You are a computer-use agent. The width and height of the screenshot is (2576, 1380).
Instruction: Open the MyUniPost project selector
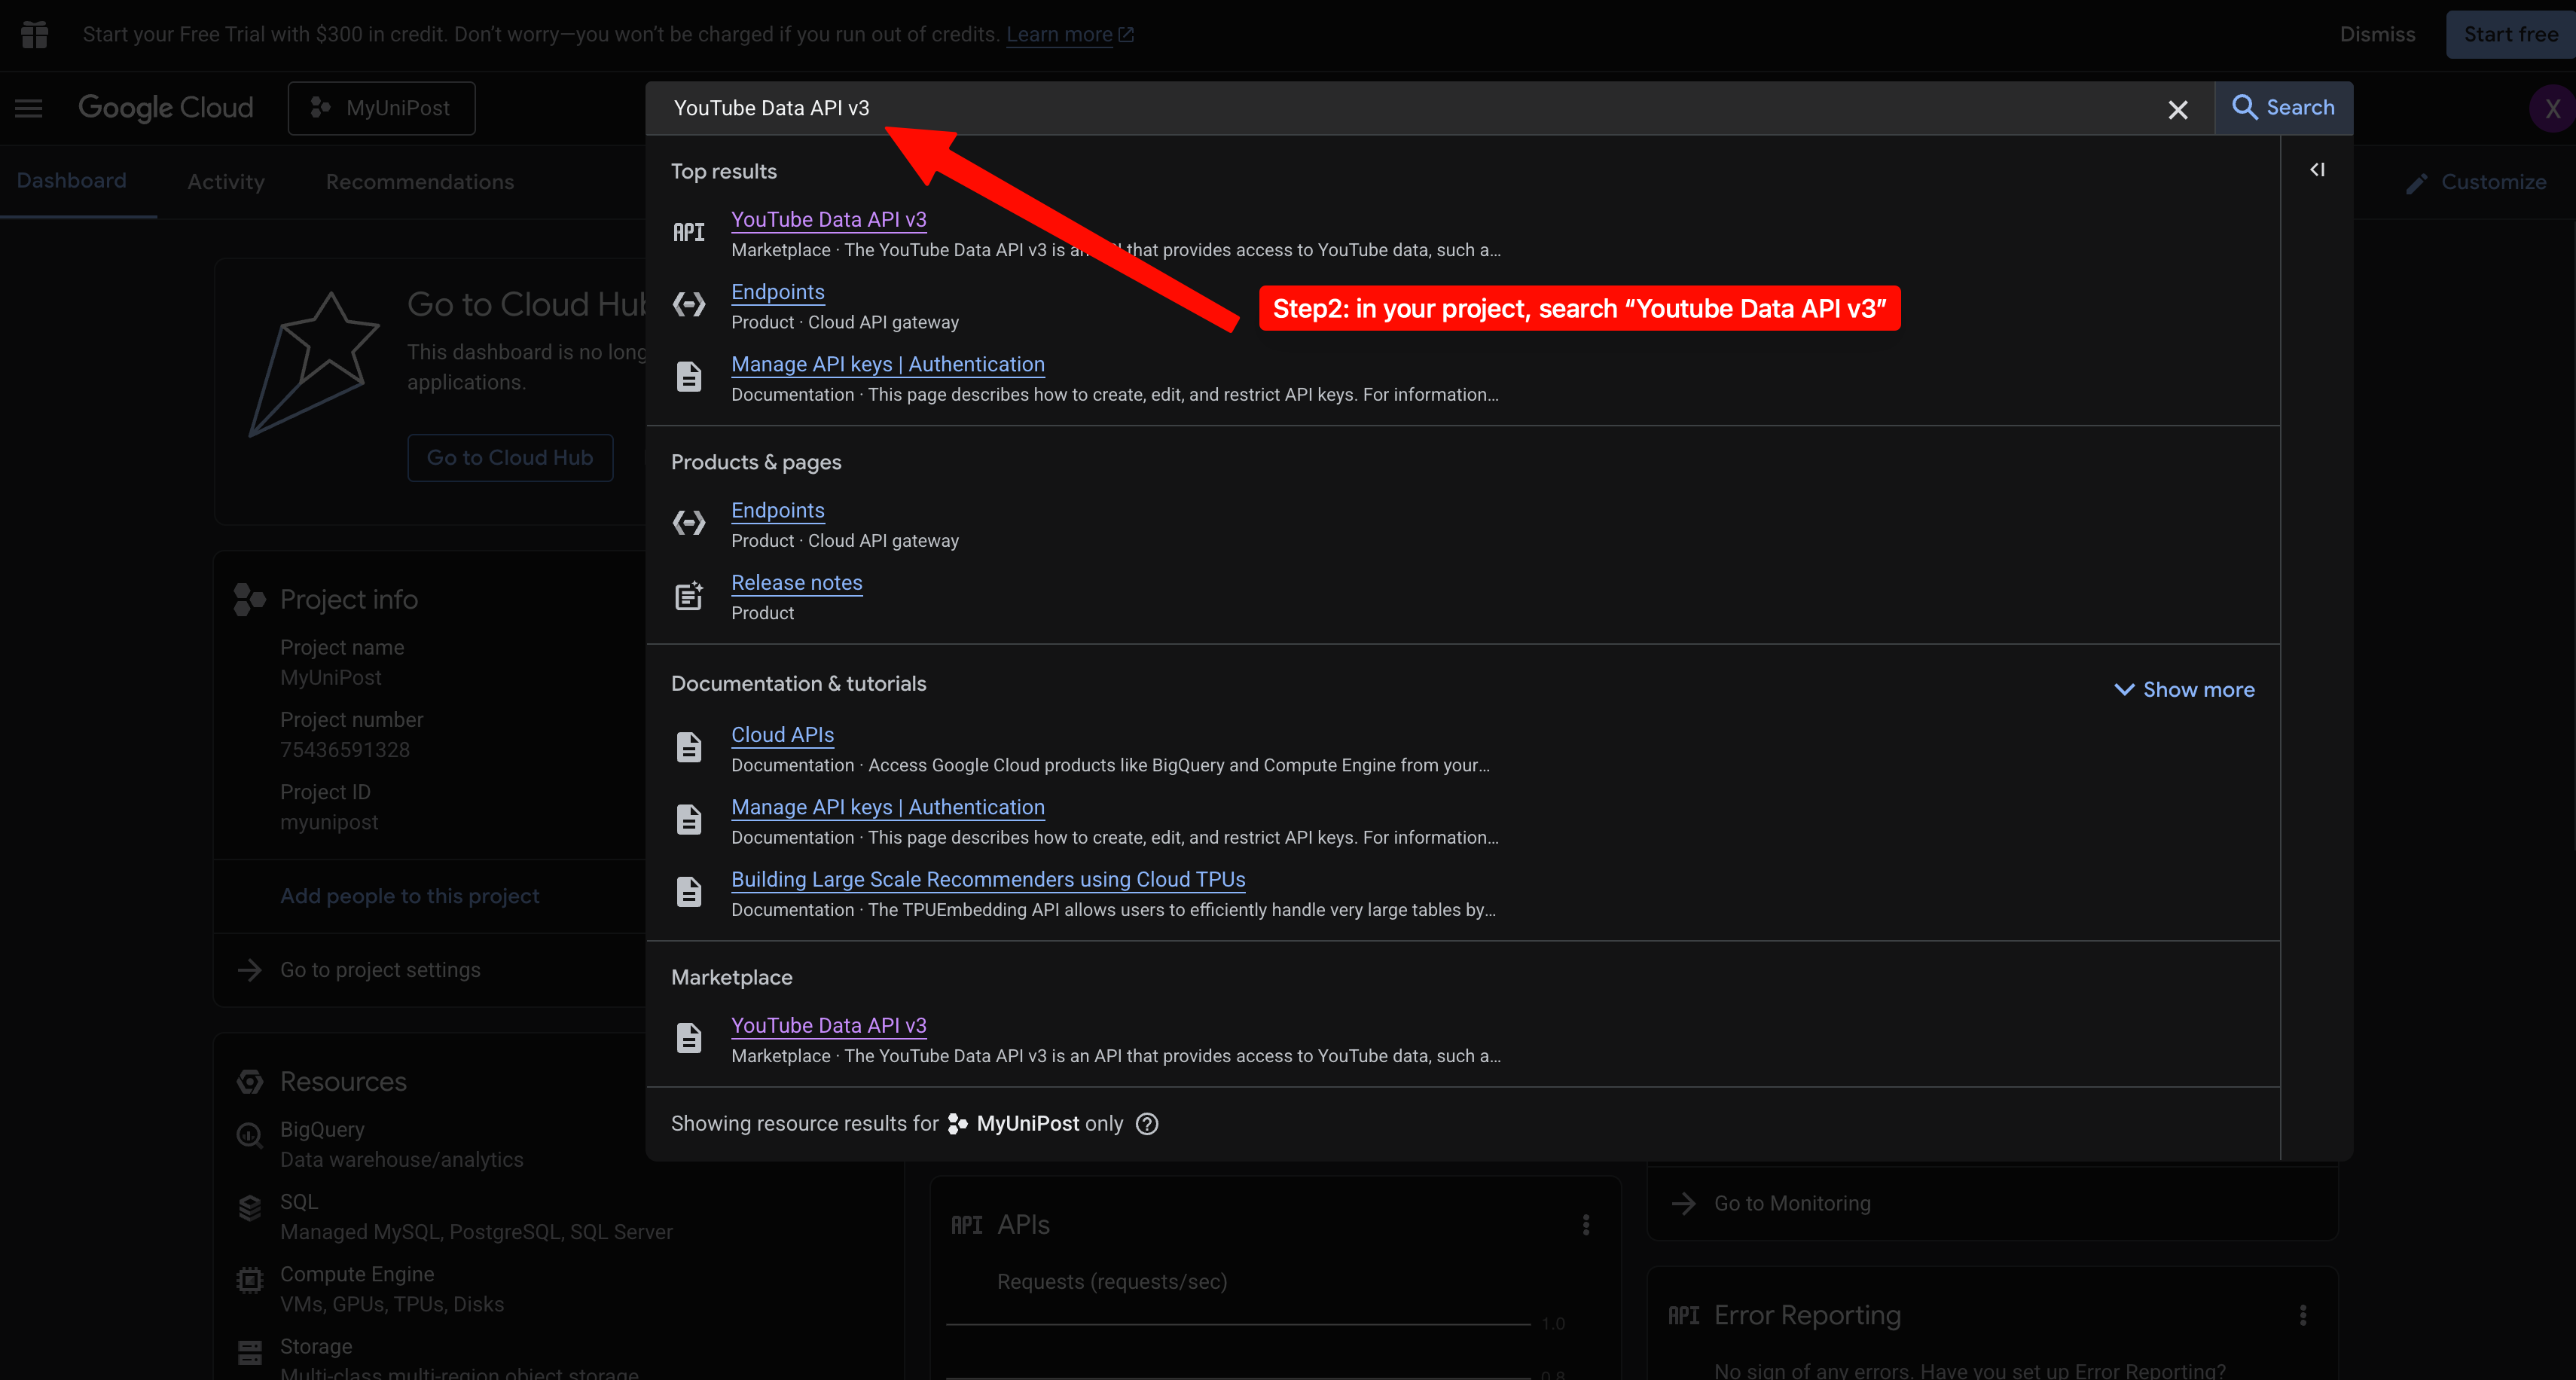(381, 108)
